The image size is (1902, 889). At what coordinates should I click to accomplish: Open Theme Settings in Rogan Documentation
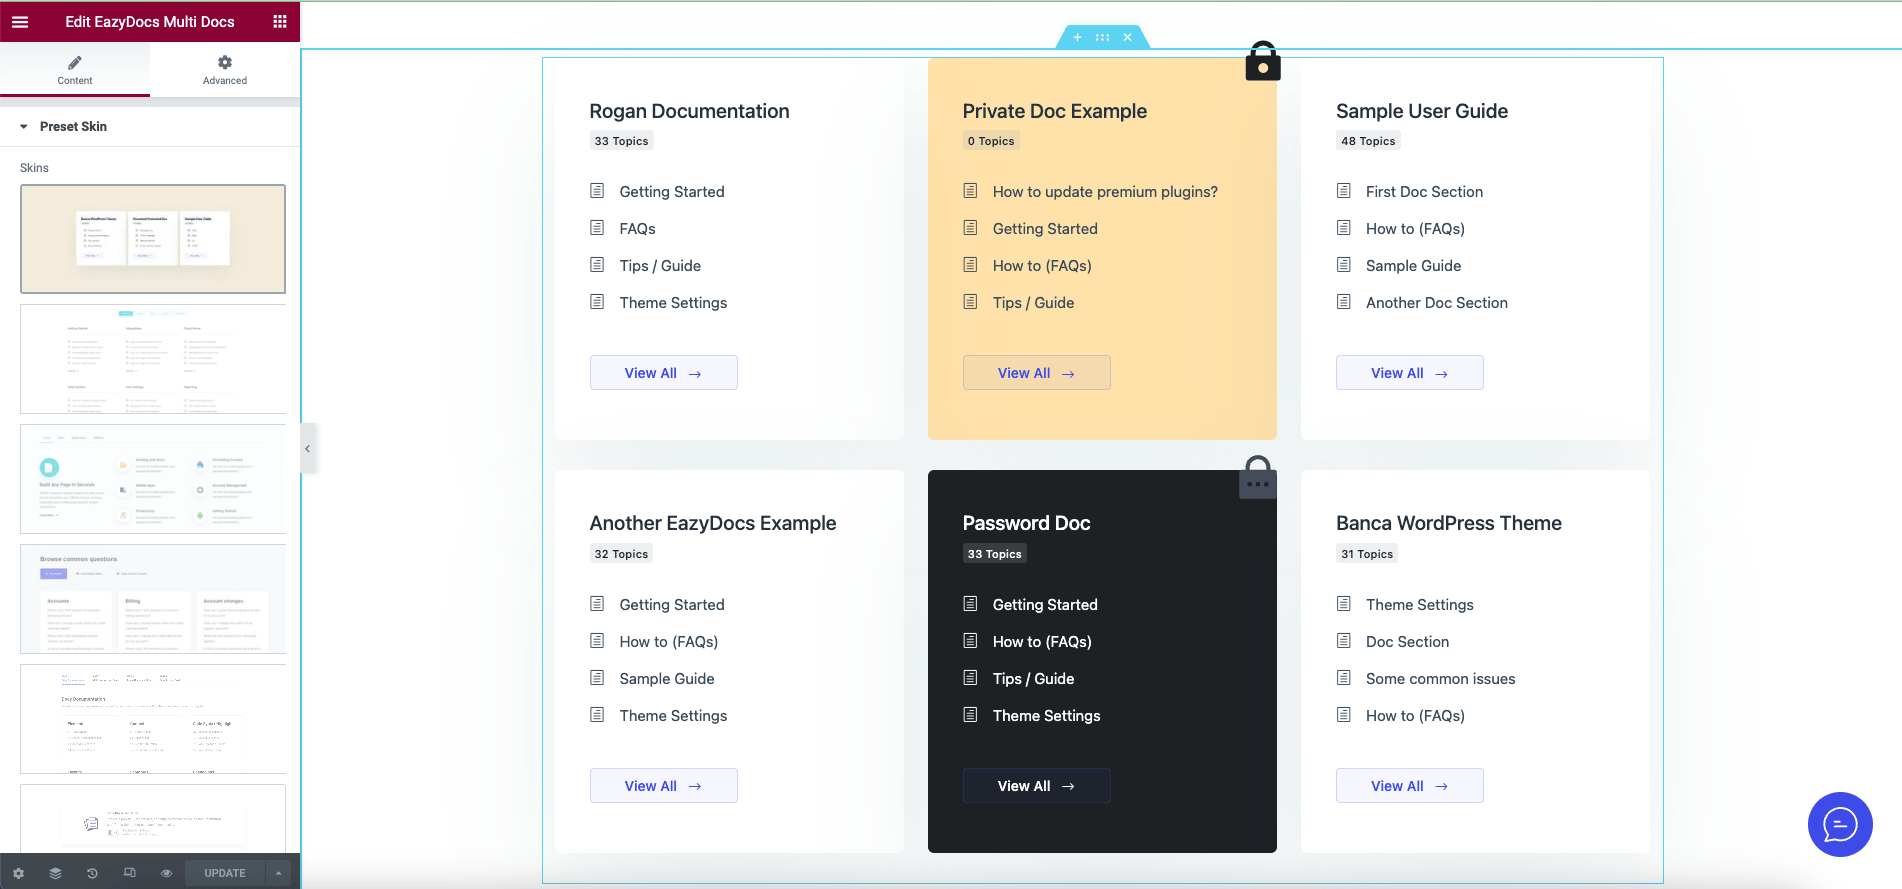pos(673,303)
